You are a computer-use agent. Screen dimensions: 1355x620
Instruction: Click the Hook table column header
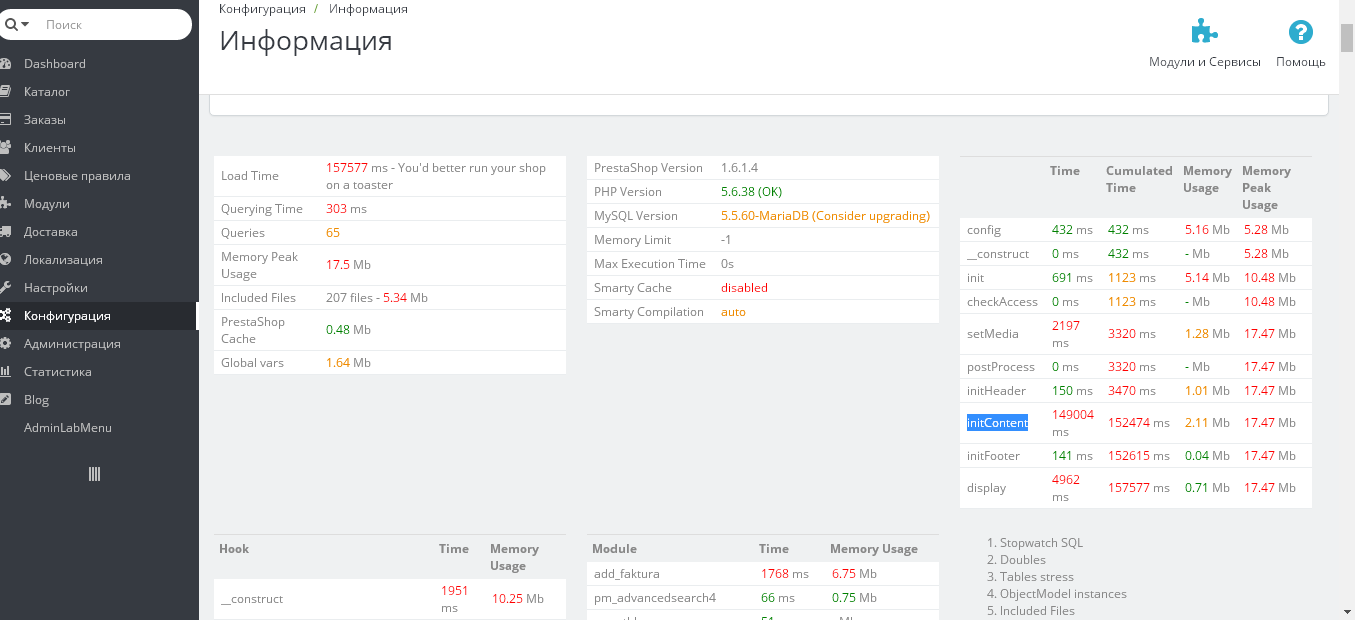(234, 549)
